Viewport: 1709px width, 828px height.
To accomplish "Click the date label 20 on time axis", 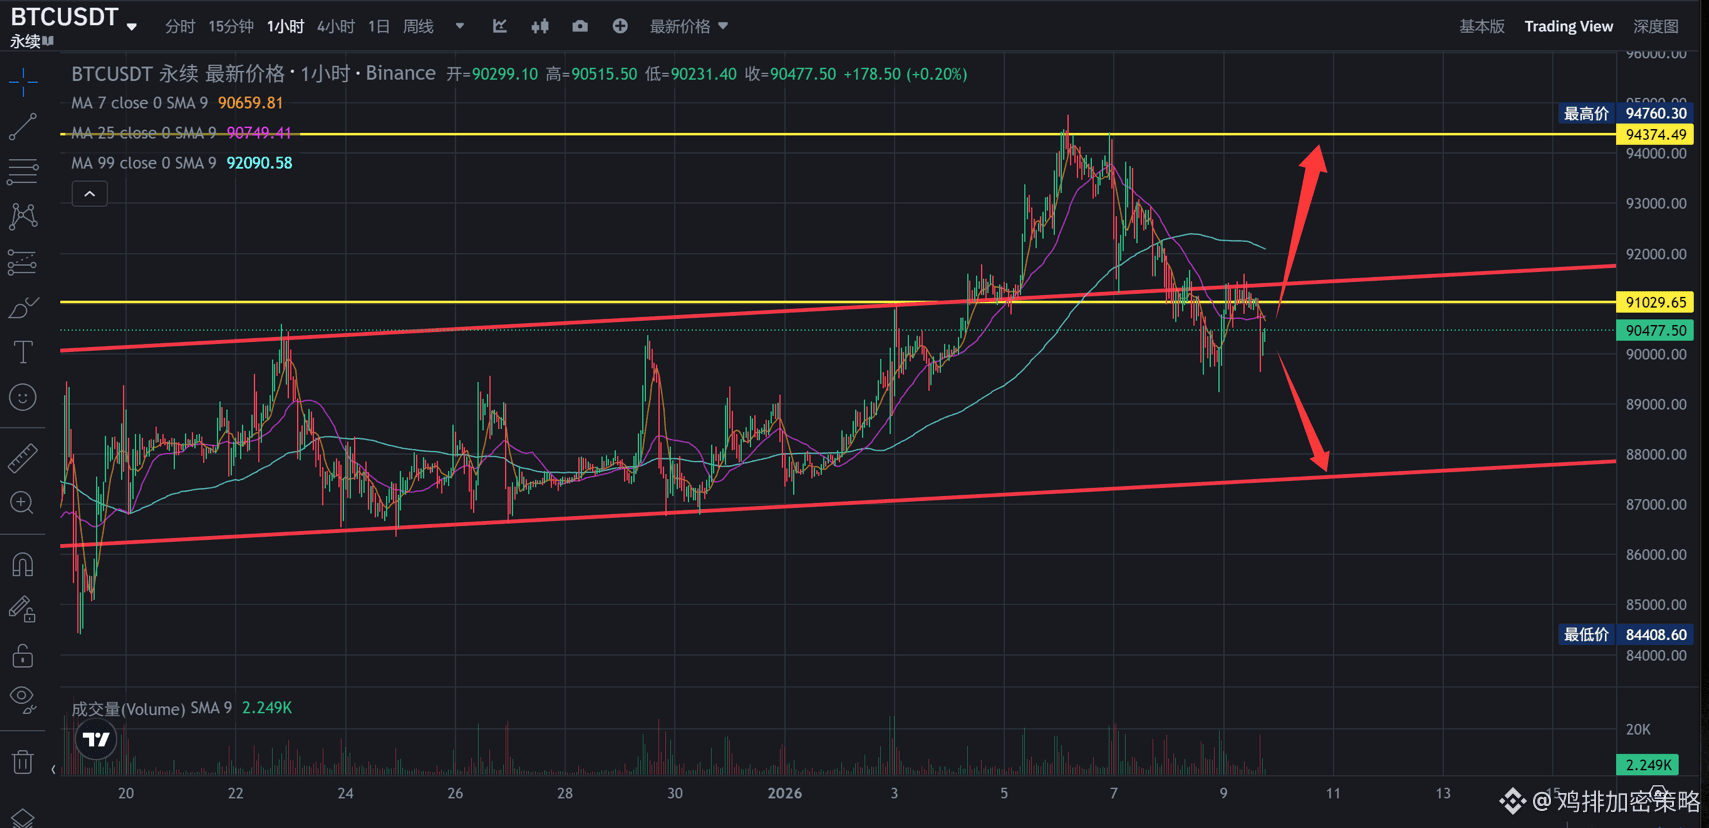I will coord(126,794).
